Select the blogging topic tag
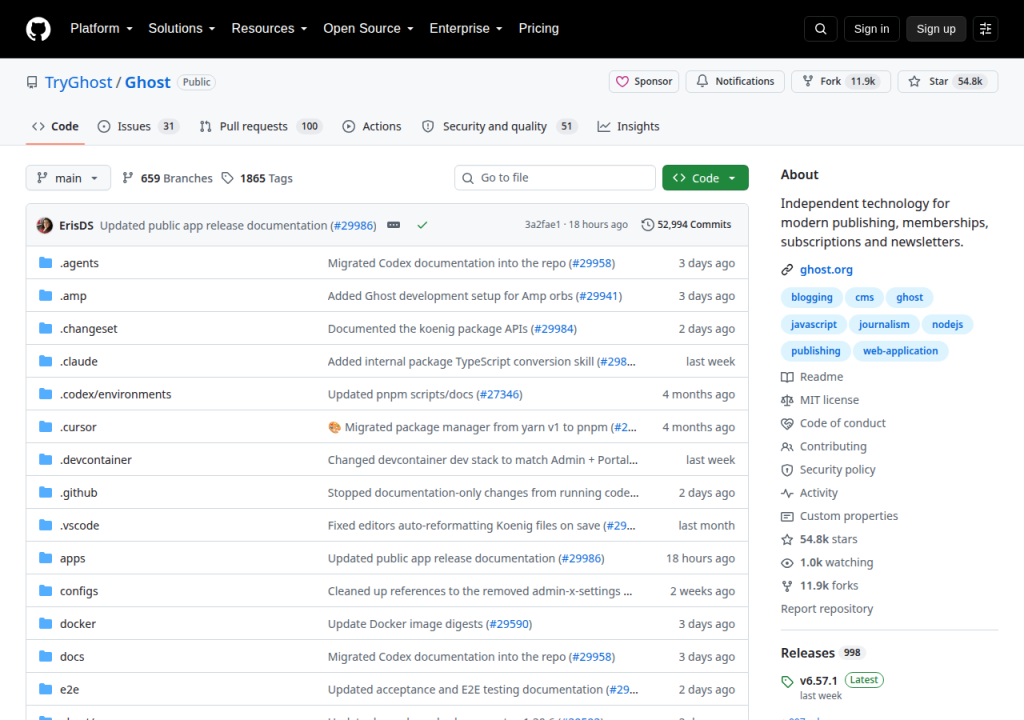The width and height of the screenshot is (1024, 720). [812, 297]
